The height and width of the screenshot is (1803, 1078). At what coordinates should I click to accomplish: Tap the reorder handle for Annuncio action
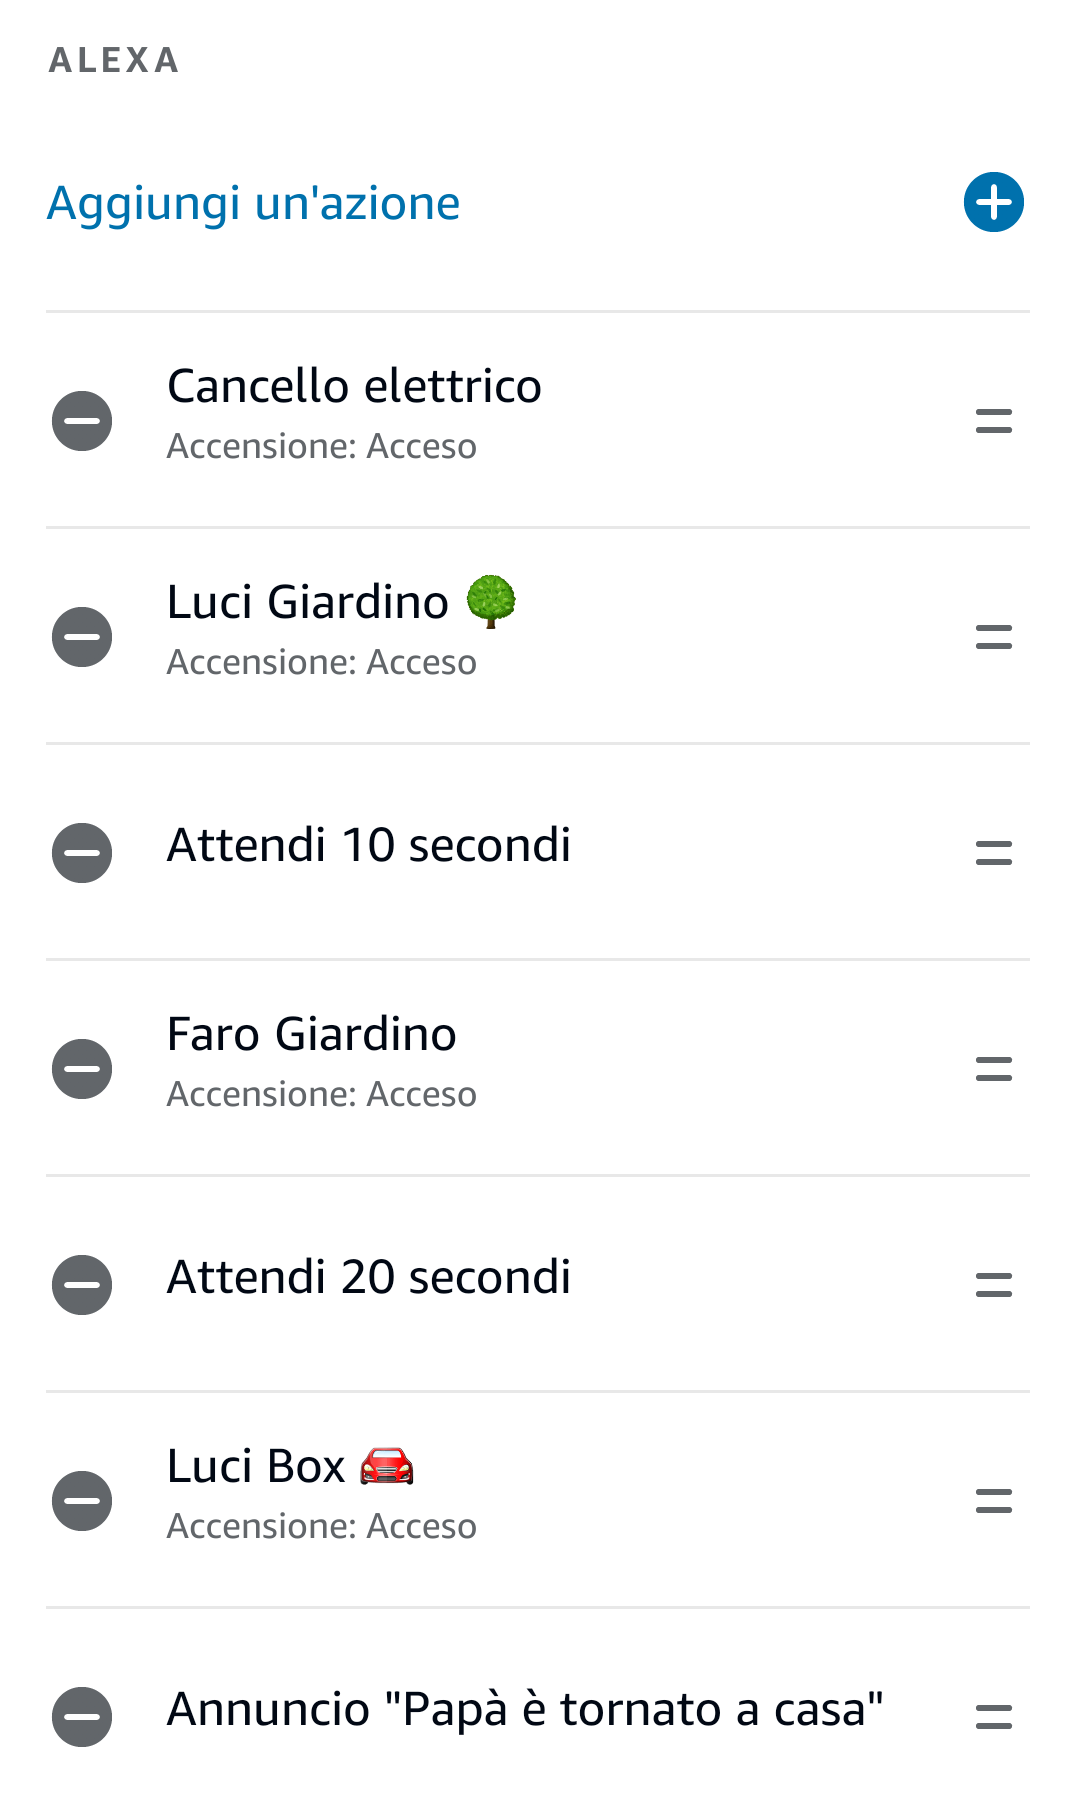point(993,1717)
